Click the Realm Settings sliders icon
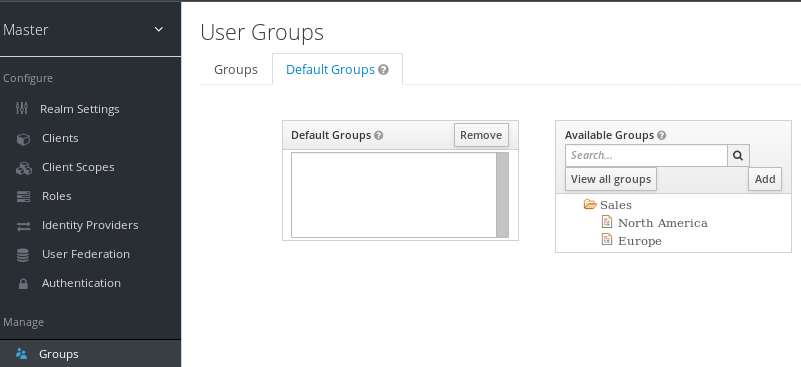Image resolution: width=801 pixels, height=367 pixels. tap(22, 108)
